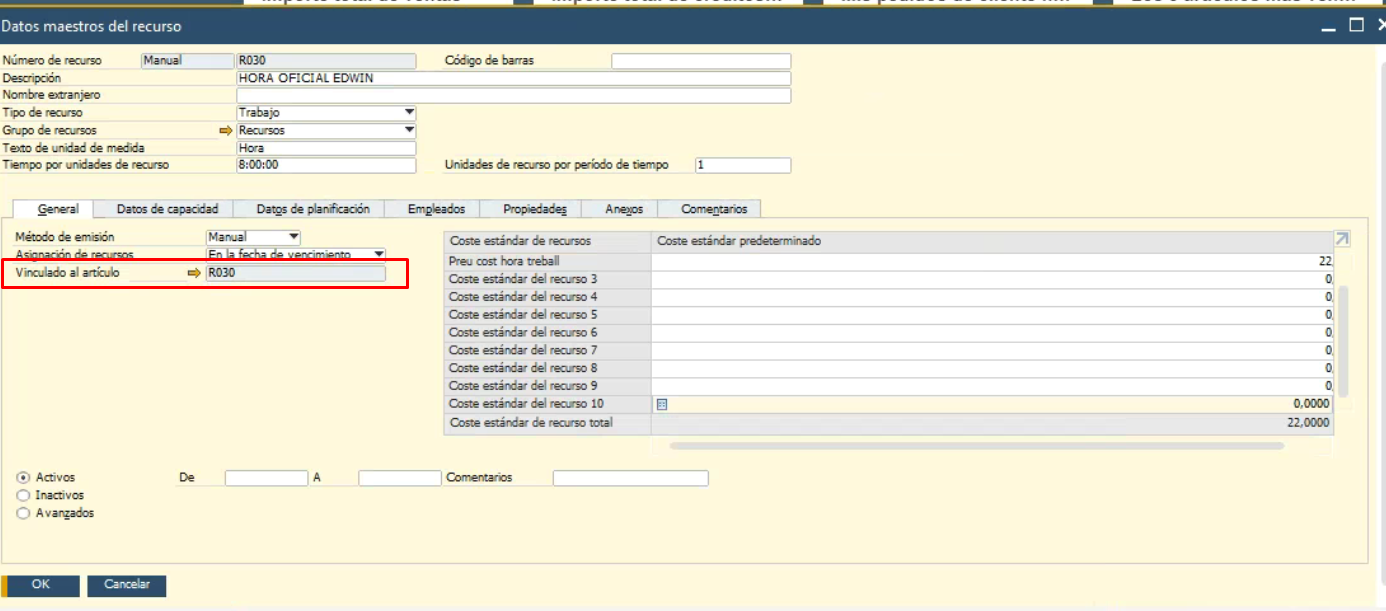The image size is (1386, 611).
Task: Select the Preu cost hora treball row
Action: 888,261
